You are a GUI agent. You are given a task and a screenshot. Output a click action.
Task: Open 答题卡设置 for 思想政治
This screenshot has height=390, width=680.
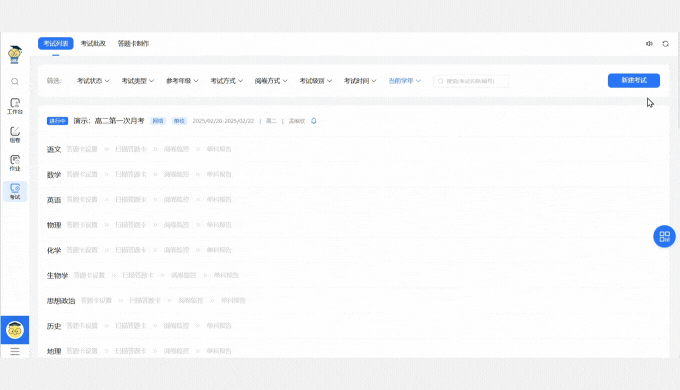point(96,300)
